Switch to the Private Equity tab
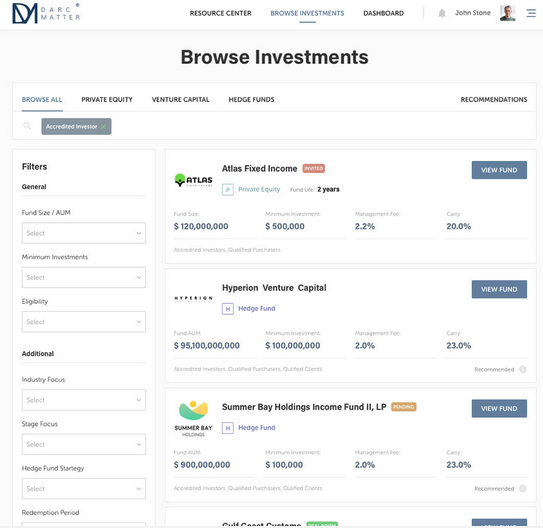The width and height of the screenshot is (543, 528). pyautogui.click(x=107, y=100)
